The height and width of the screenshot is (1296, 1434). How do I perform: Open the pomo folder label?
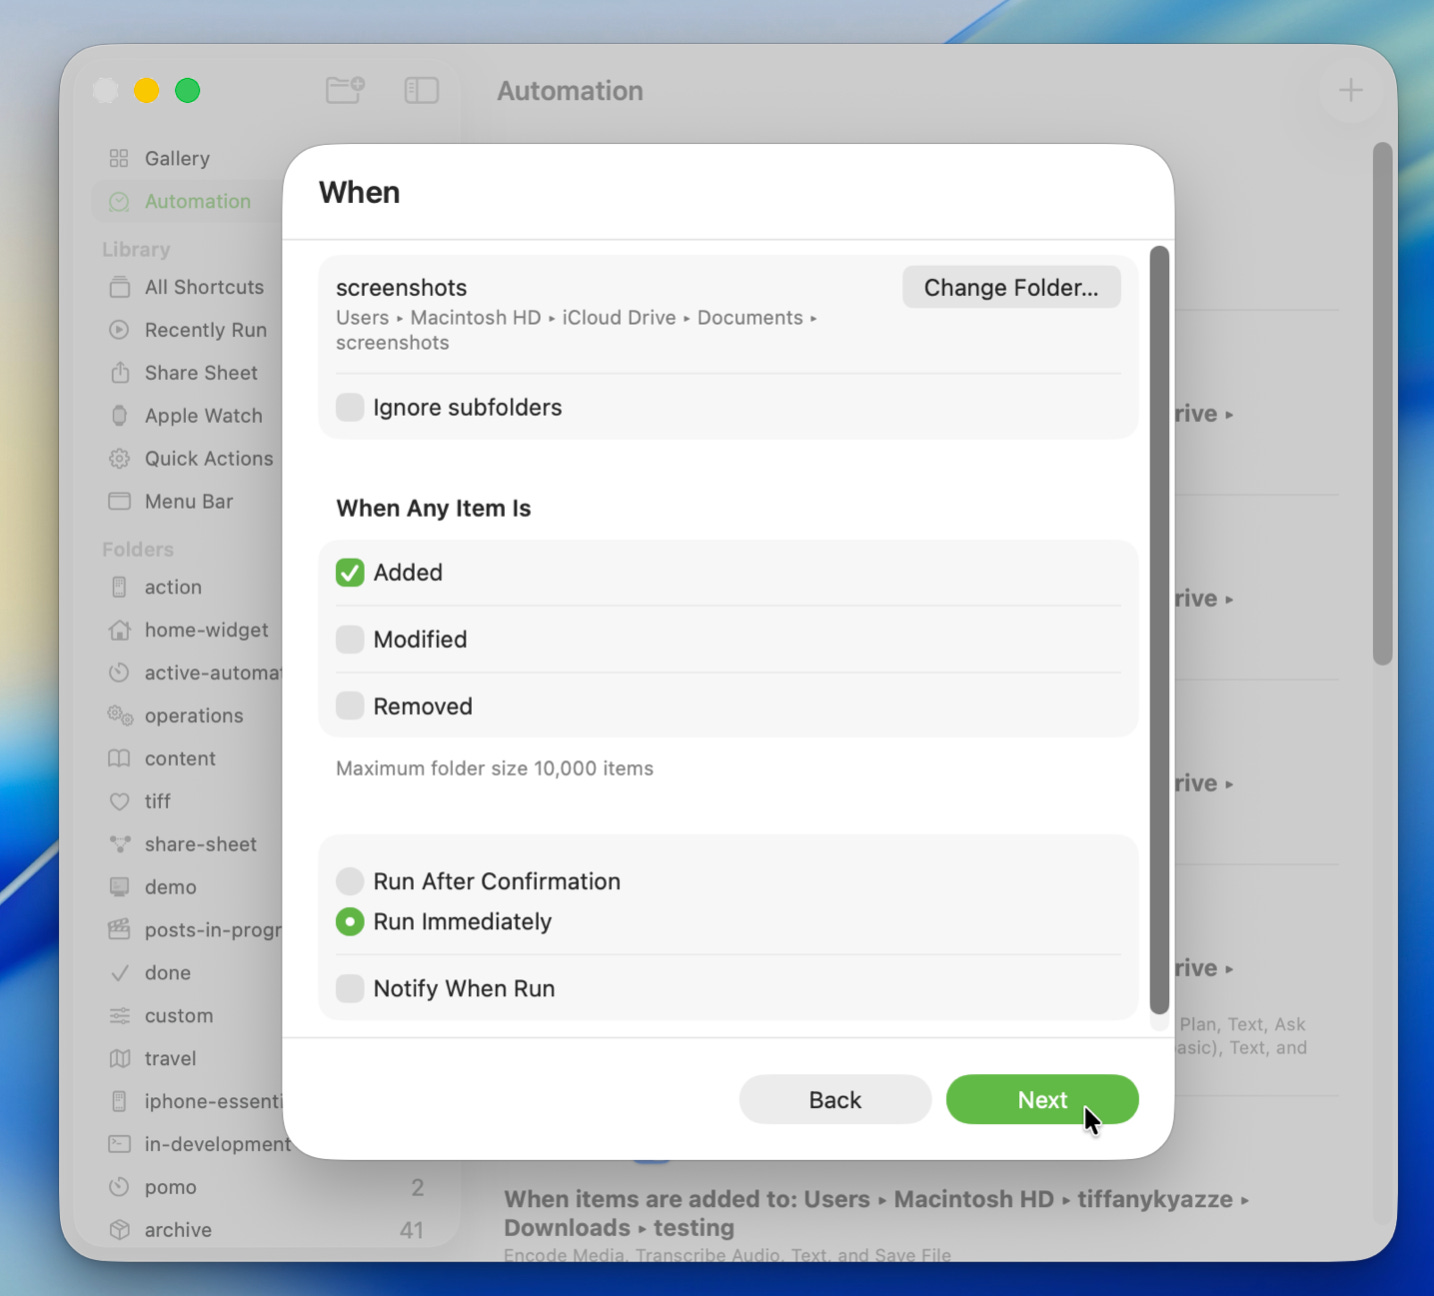coord(171,1187)
